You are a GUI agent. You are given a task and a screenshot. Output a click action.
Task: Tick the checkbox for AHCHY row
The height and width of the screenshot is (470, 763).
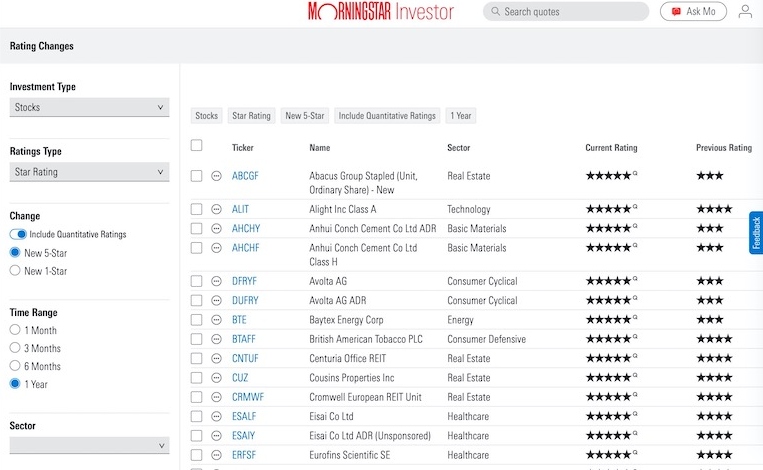(x=196, y=228)
